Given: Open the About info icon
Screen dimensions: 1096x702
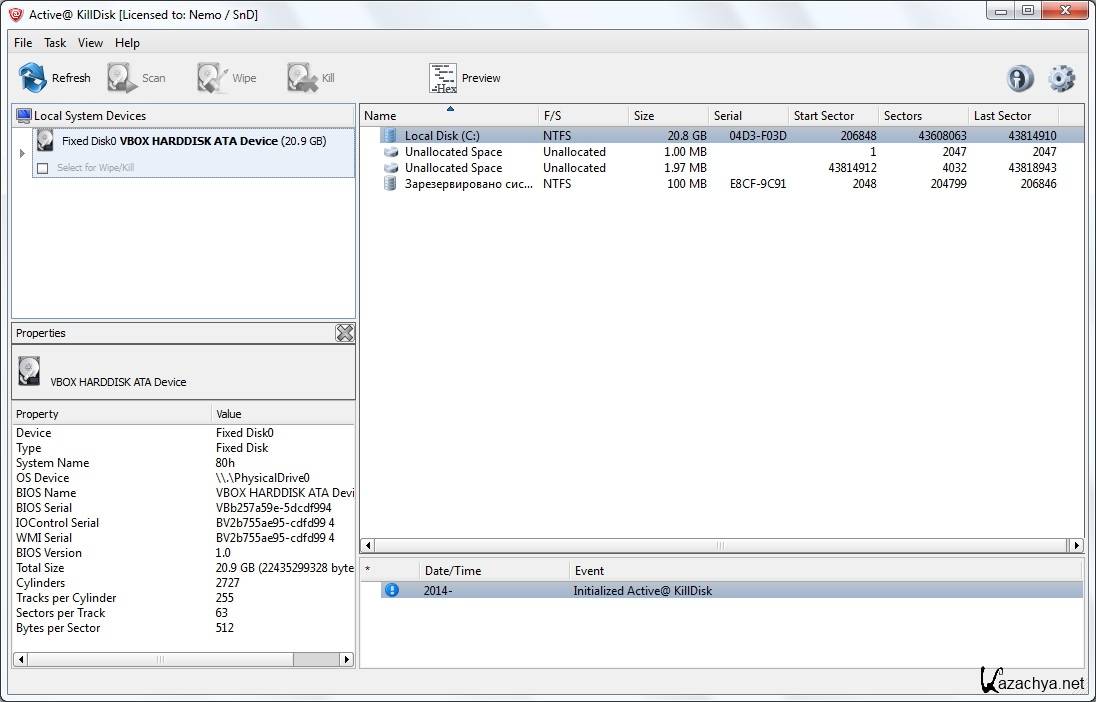Looking at the screenshot, I should pyautogui.click(x=1020, y=78).
